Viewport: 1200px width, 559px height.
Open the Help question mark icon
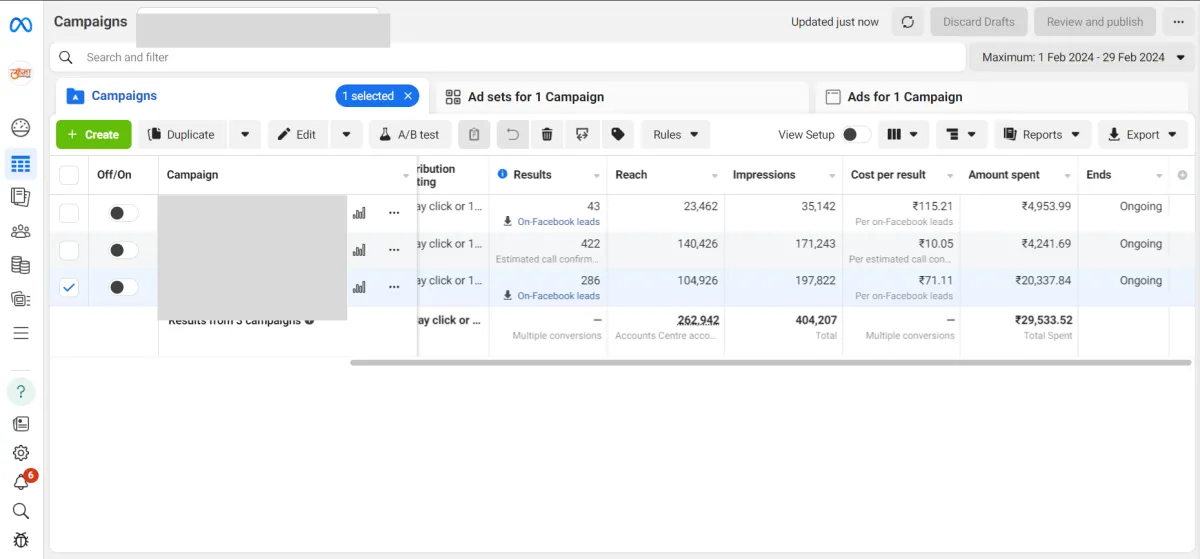click(x=21, y=391)
